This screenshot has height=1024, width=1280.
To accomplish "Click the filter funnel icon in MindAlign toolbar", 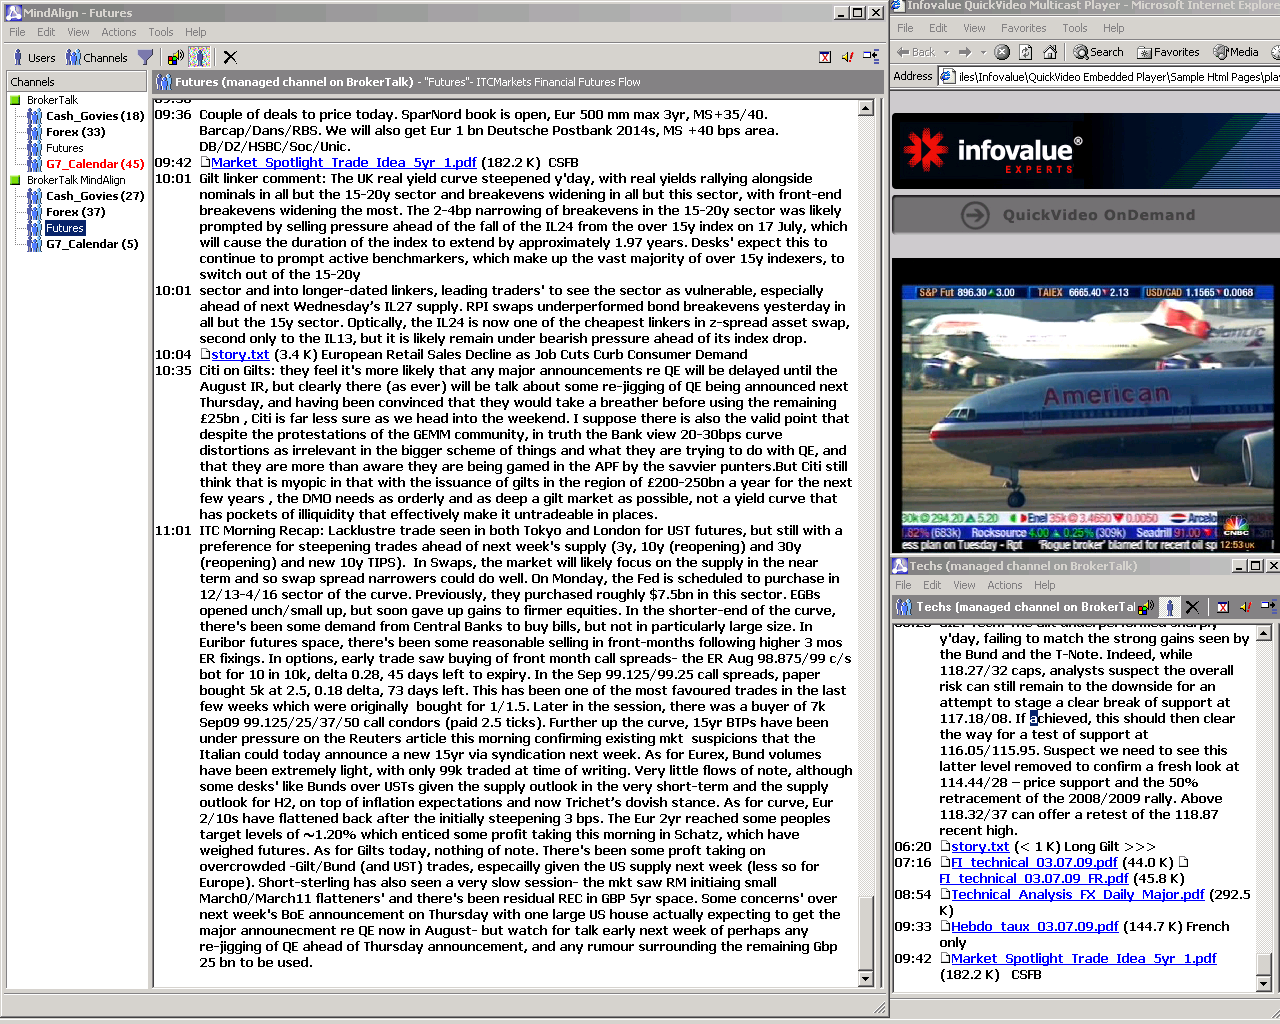I will [145, 58].
